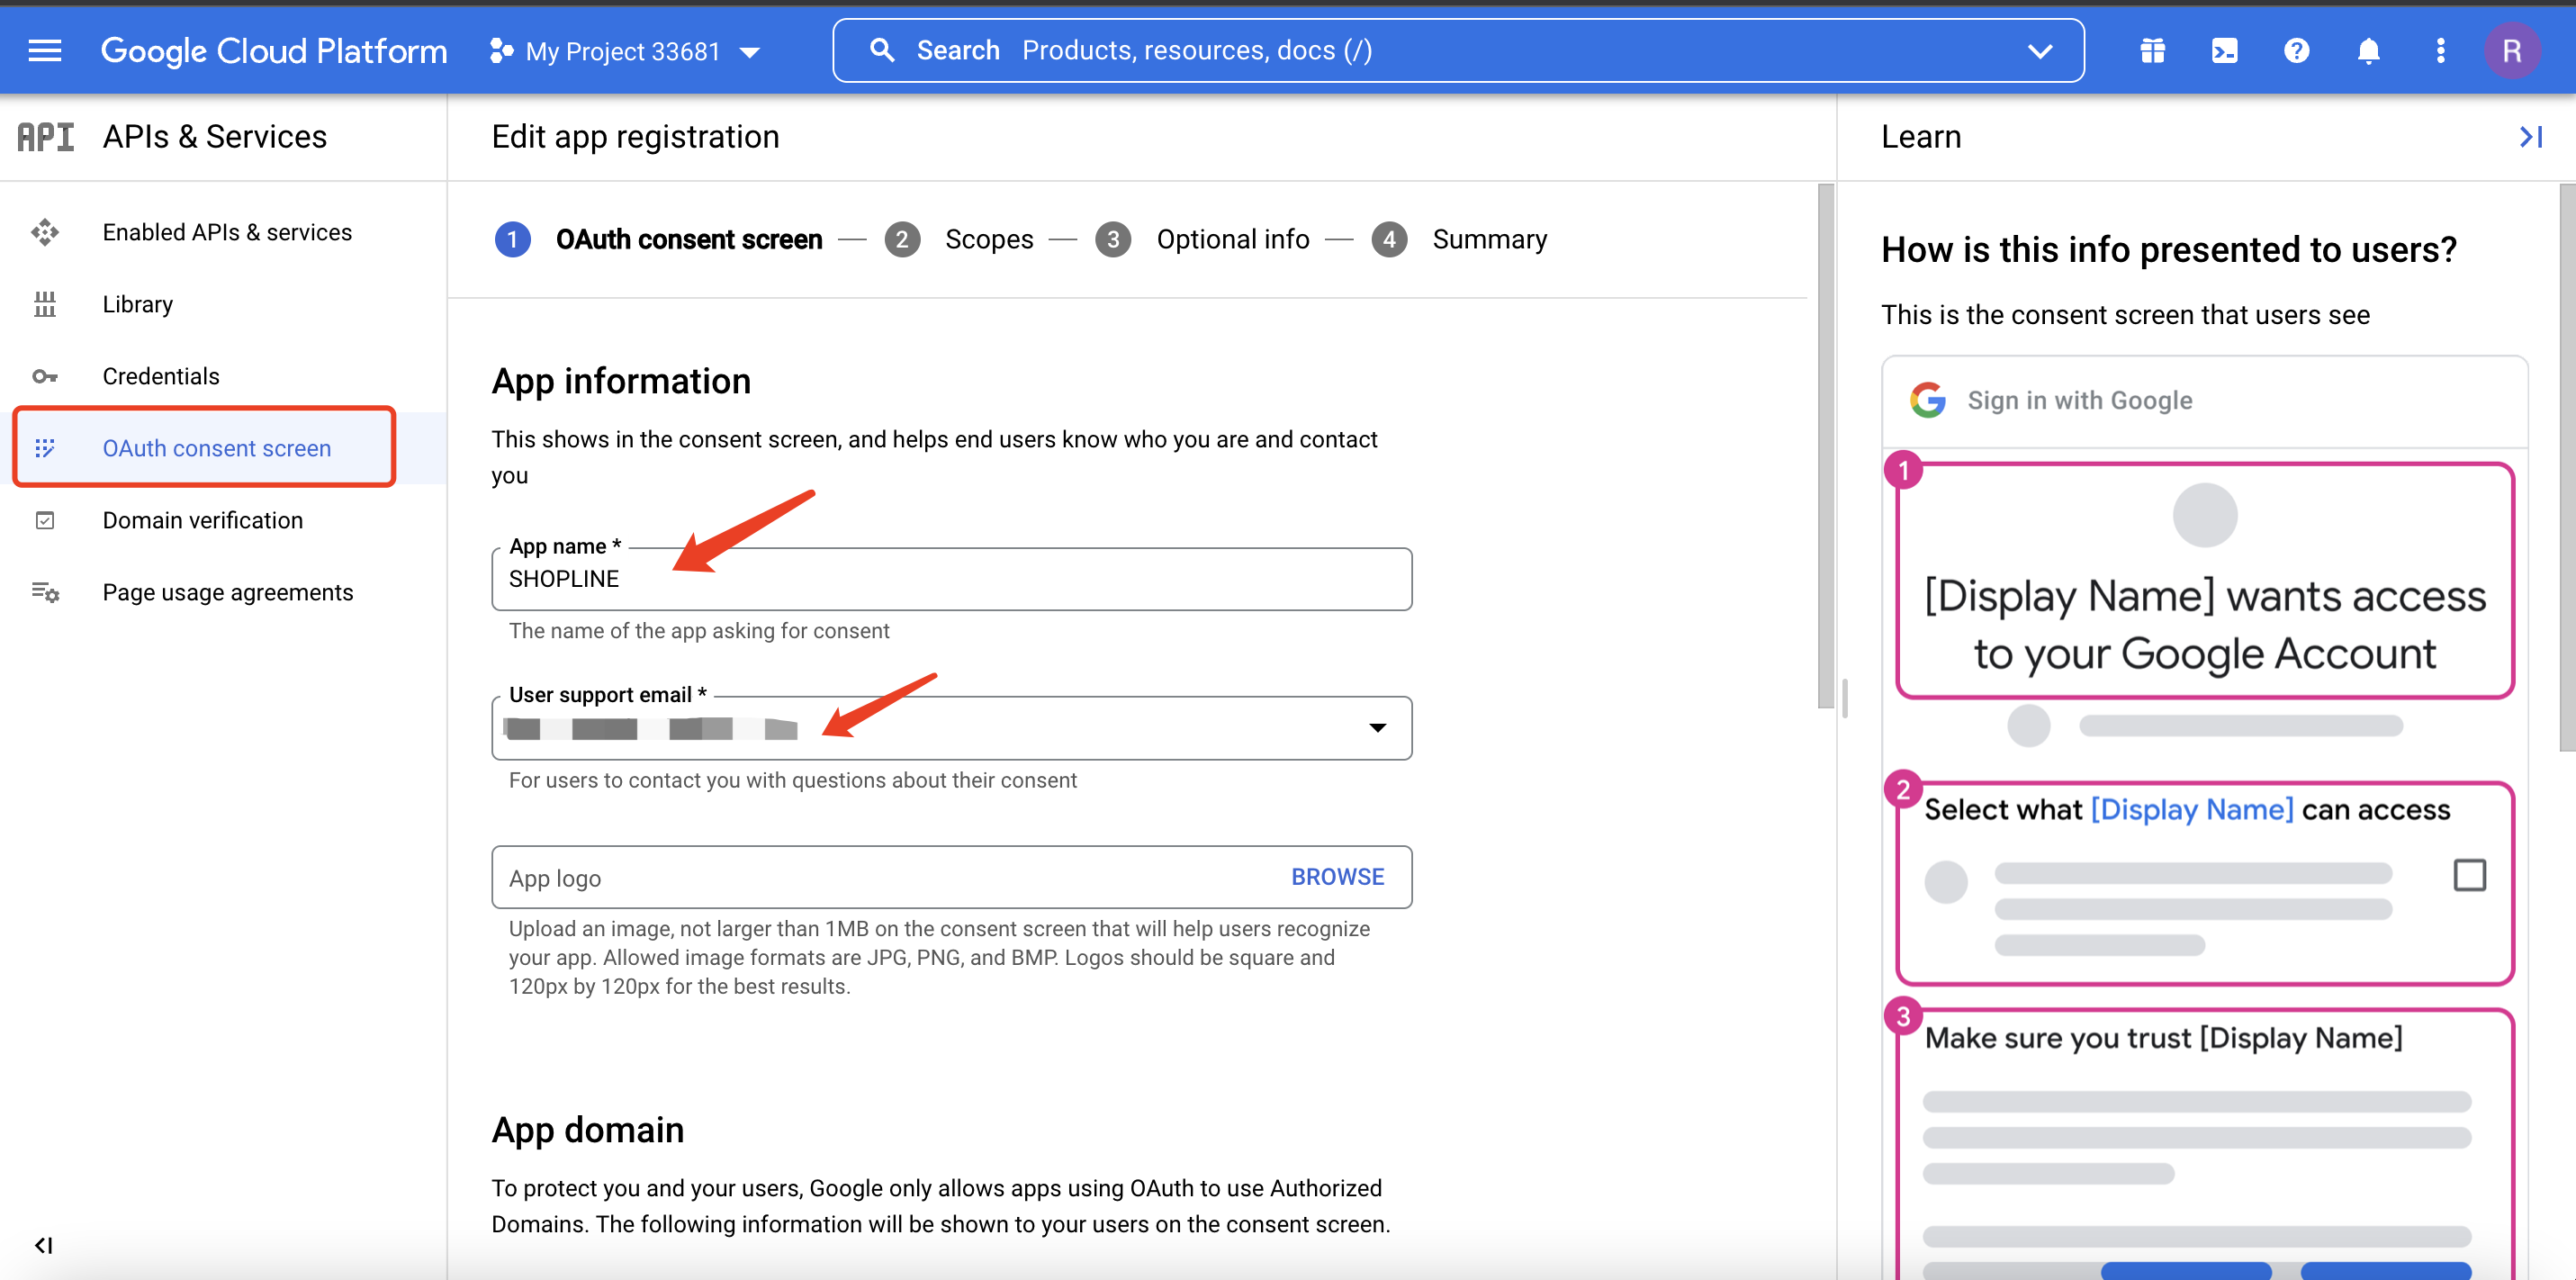Collapse the Learn panel
This screenshot has width=2576, height=1280.
pos(2530,137)
